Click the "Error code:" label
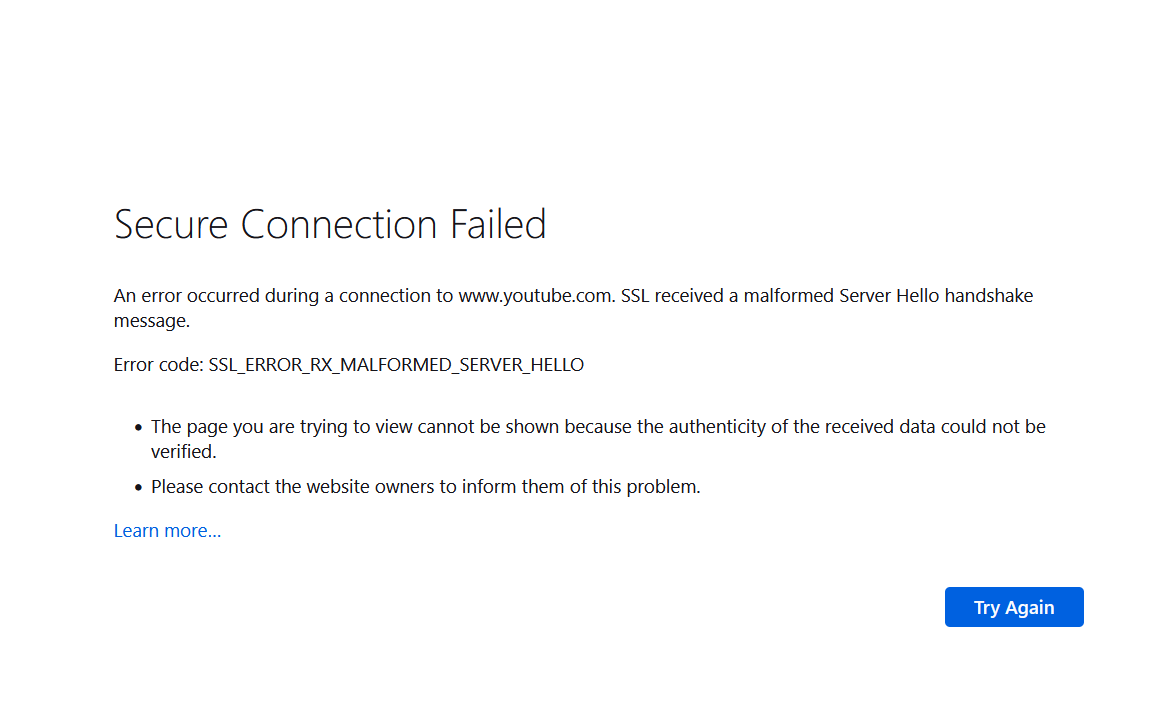This screenshot has width=1152, height=708. [158, 365]
